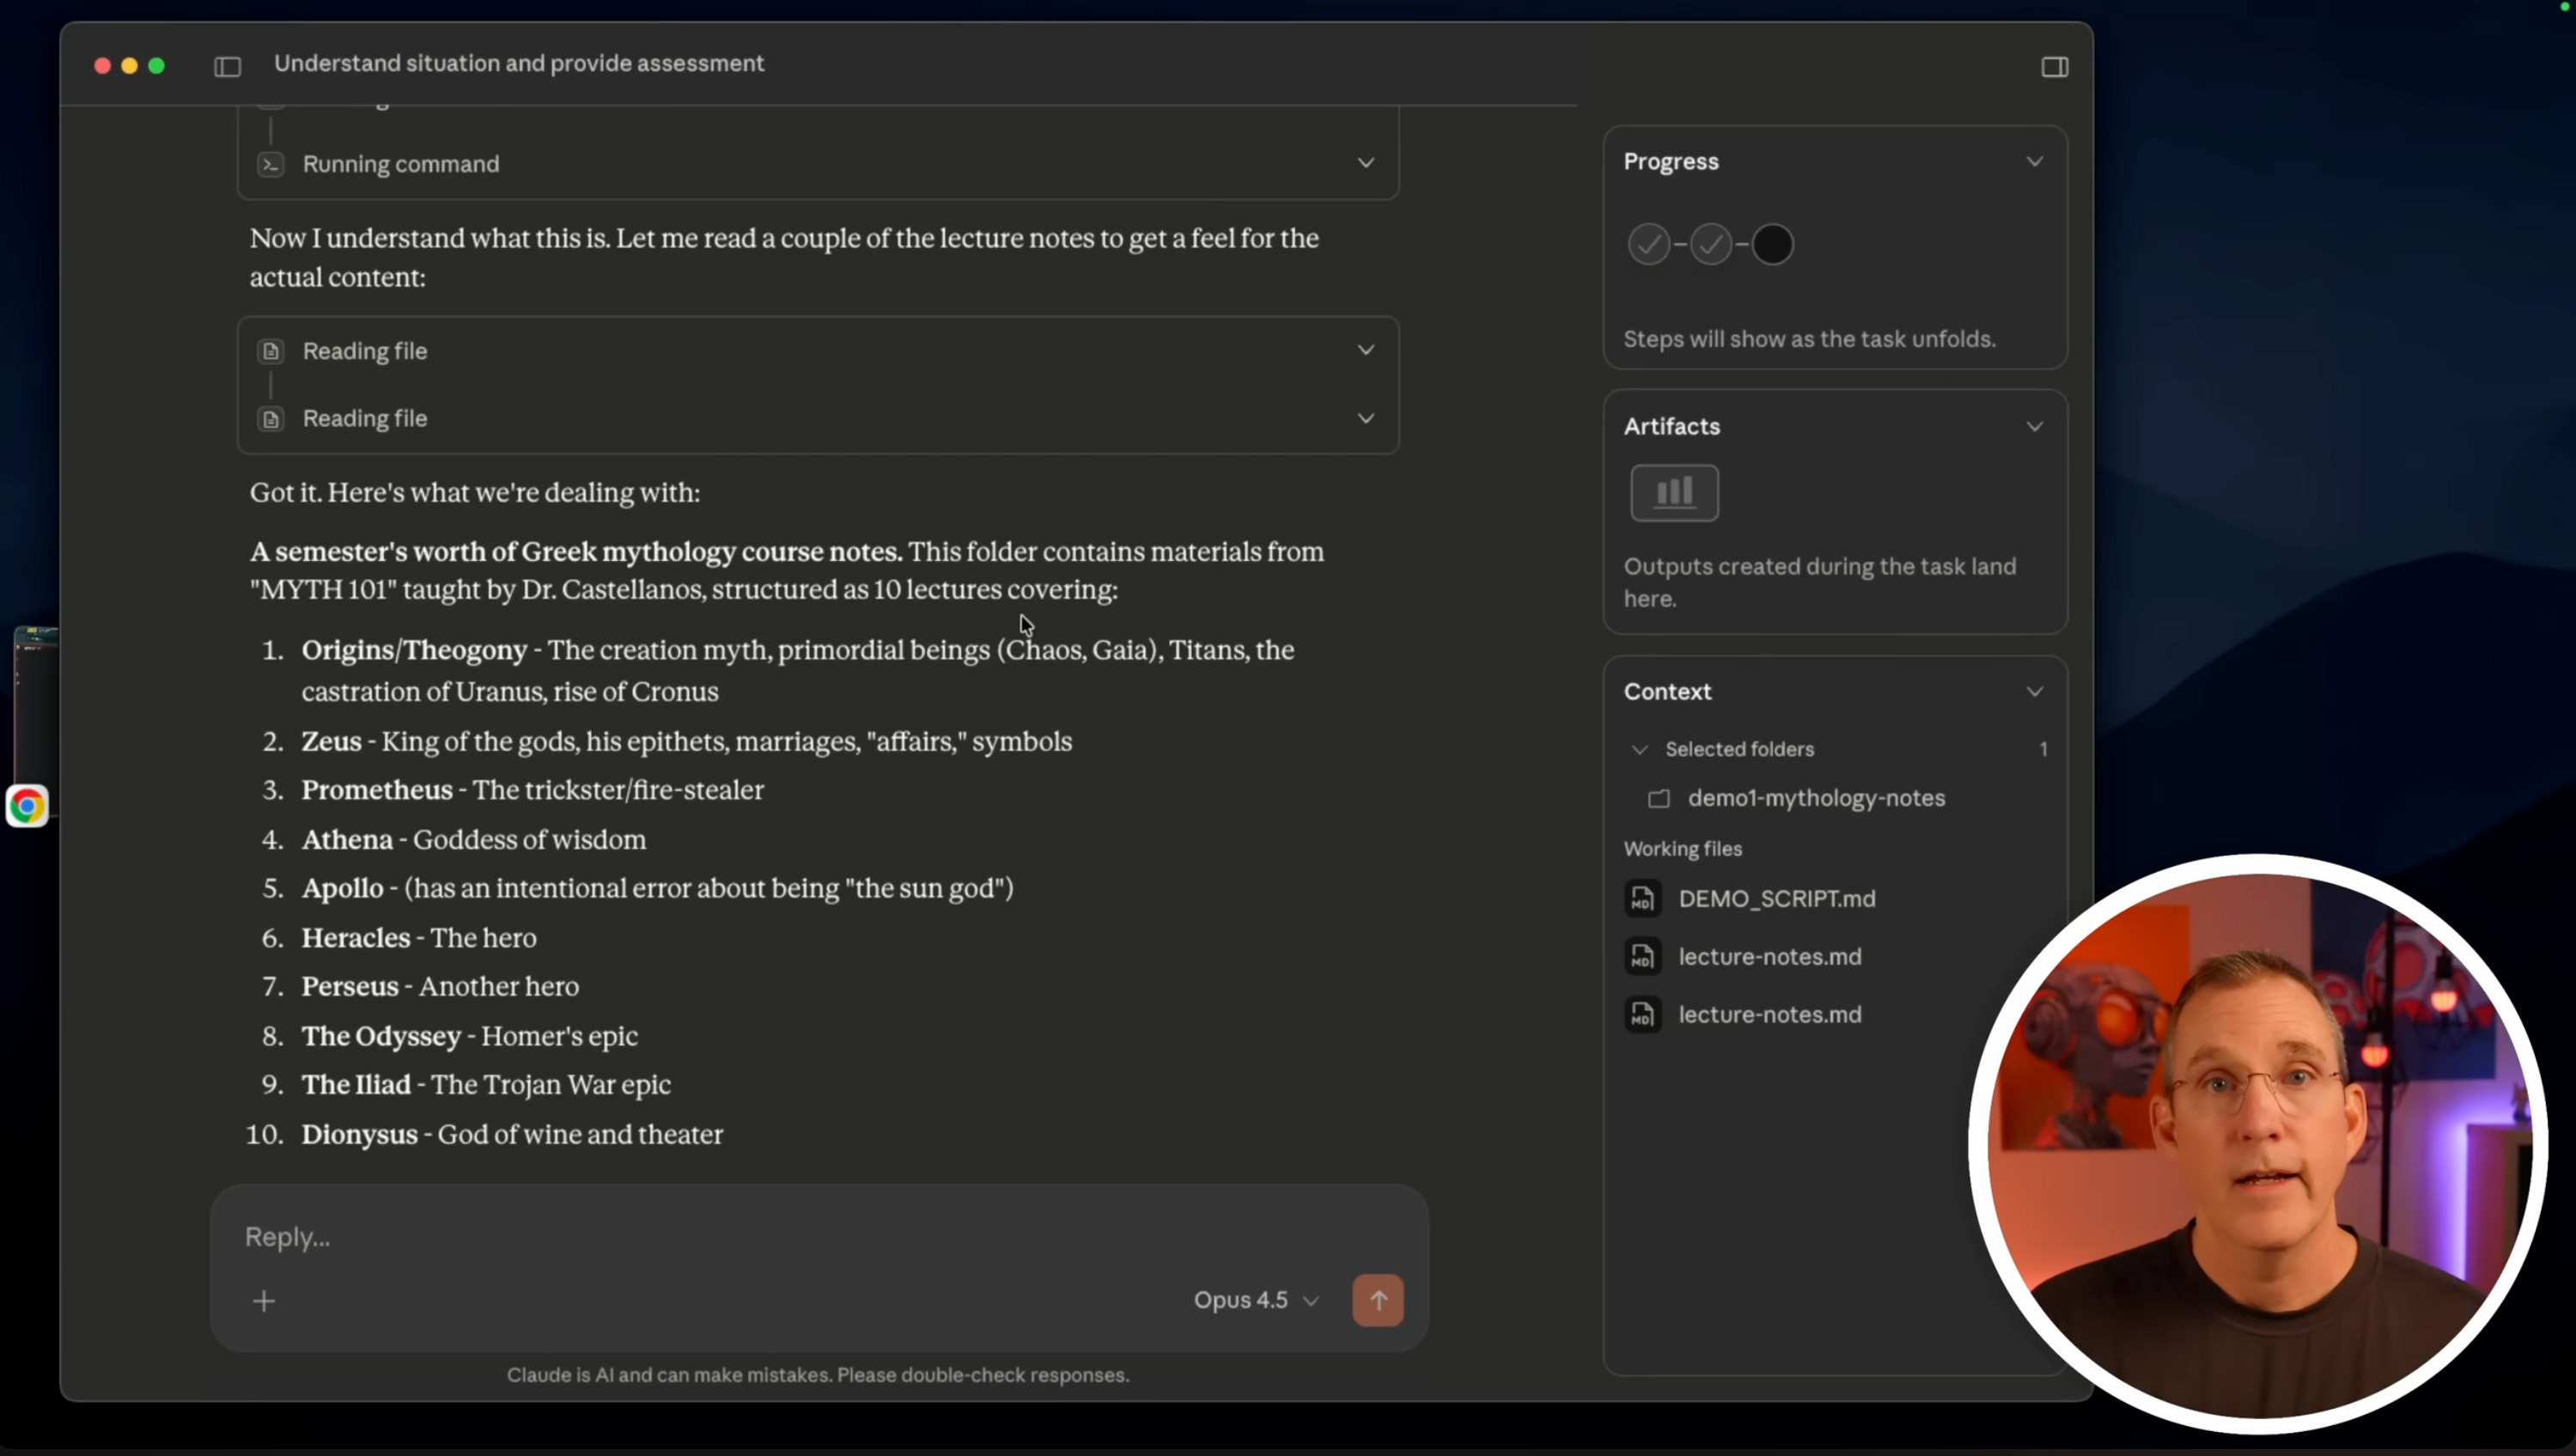Image resolution: width=2576 pixels, height=1456 pixels.
Task: Toggle the left sidebar panel icon
Action: click(x=227, y=66)
